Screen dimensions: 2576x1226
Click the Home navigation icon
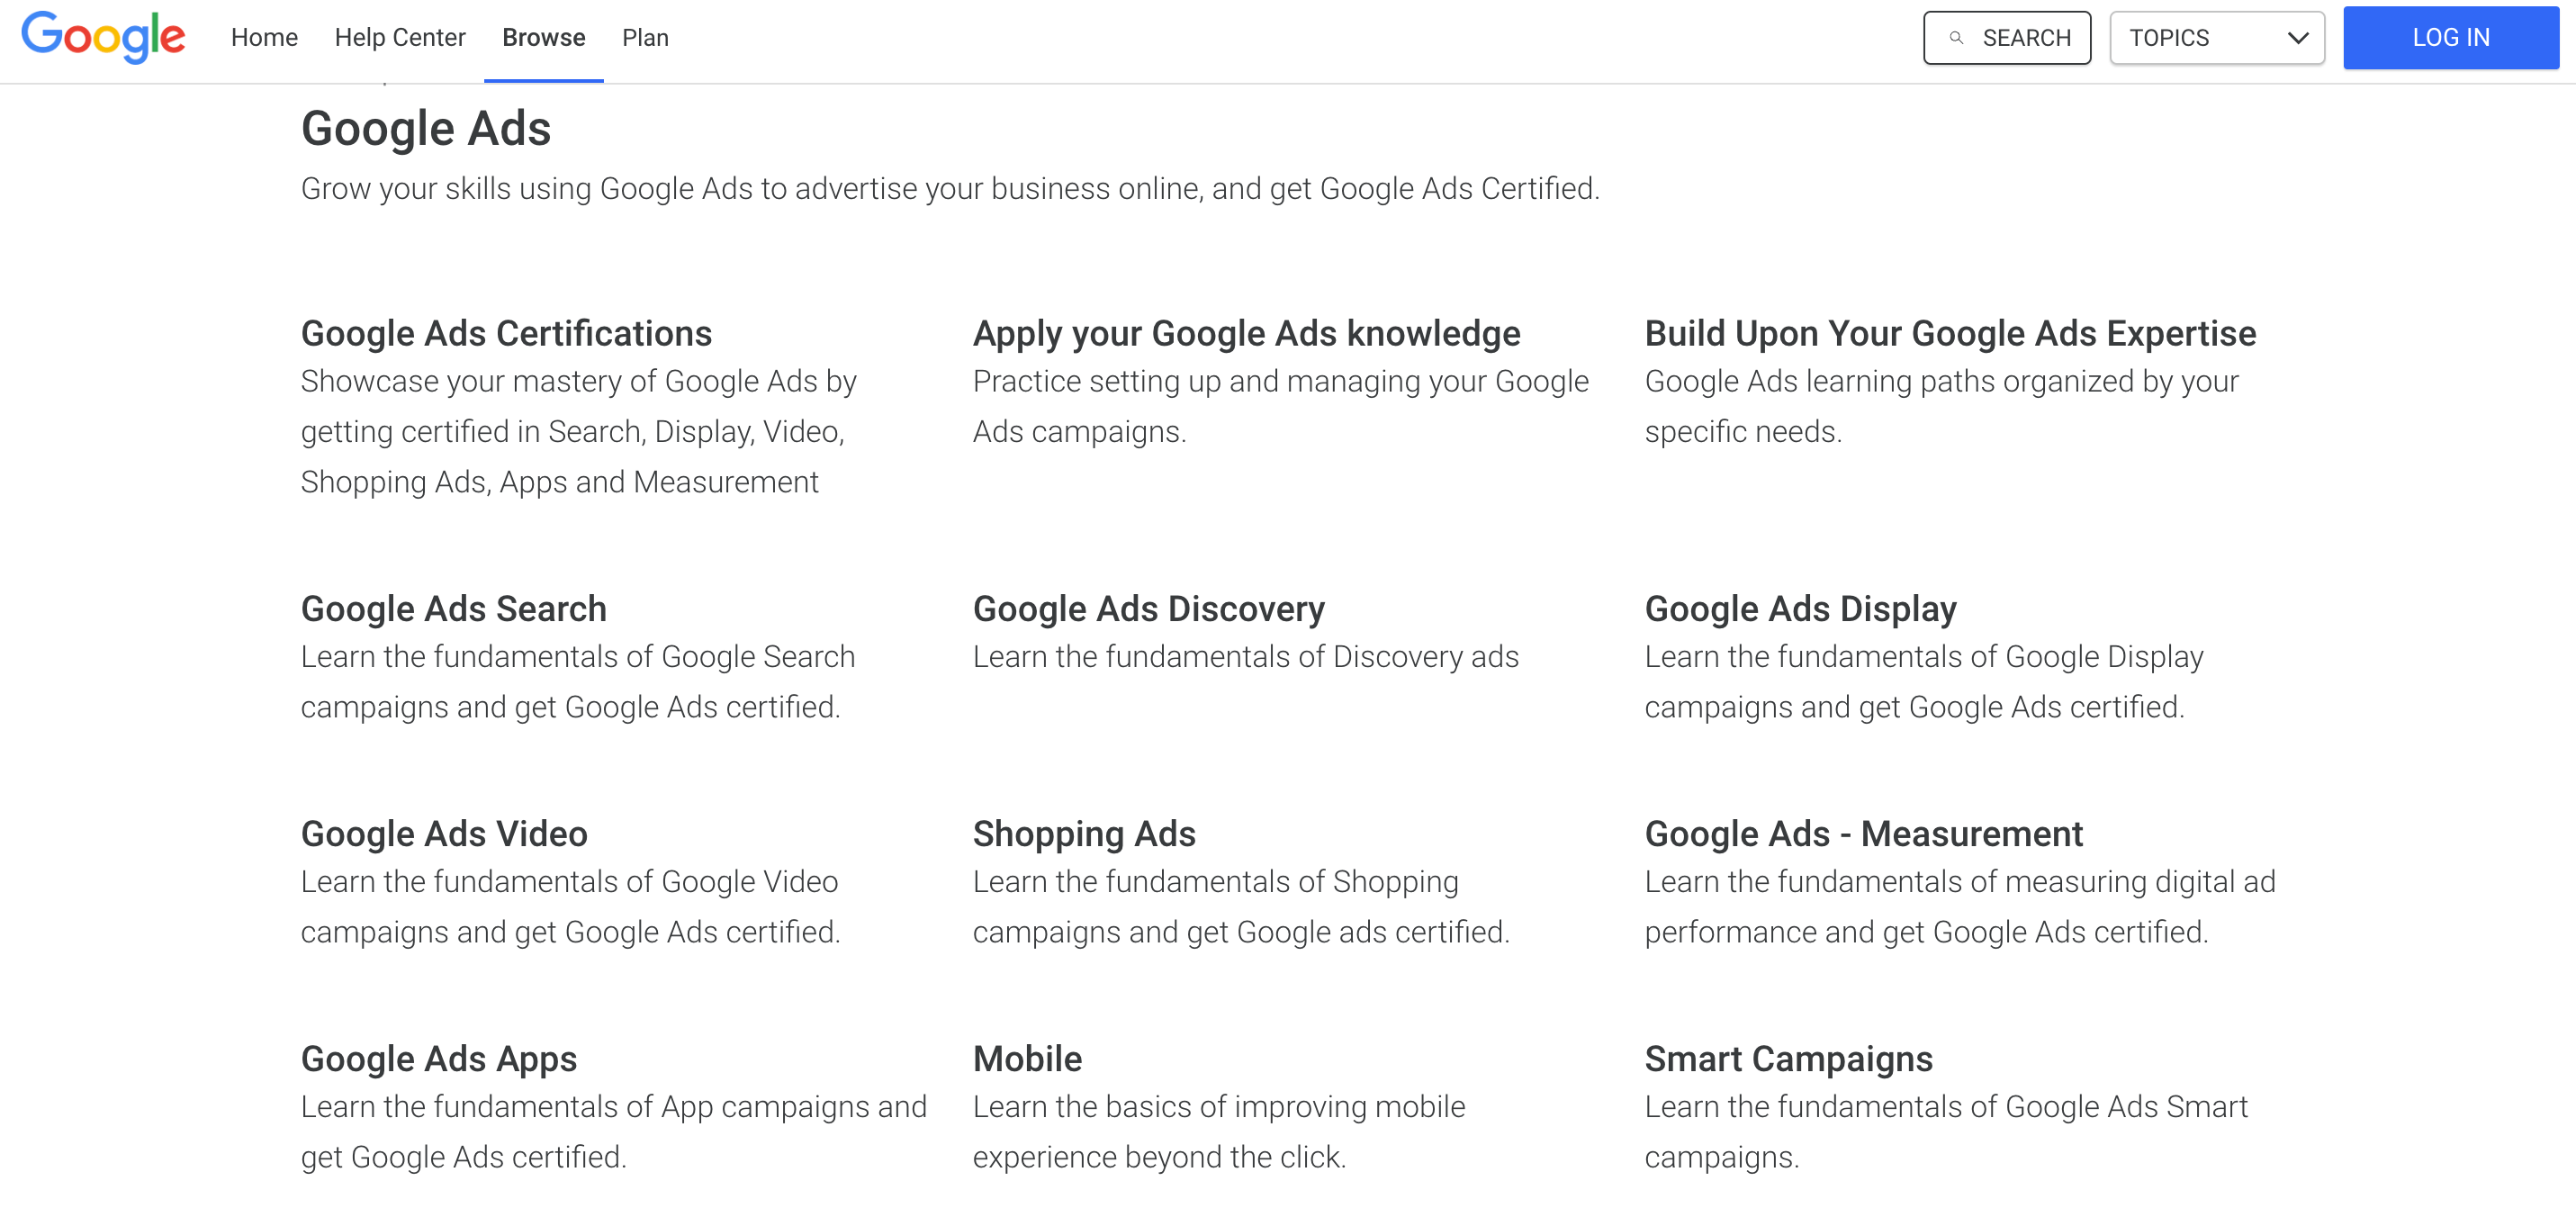click(263, 36)
